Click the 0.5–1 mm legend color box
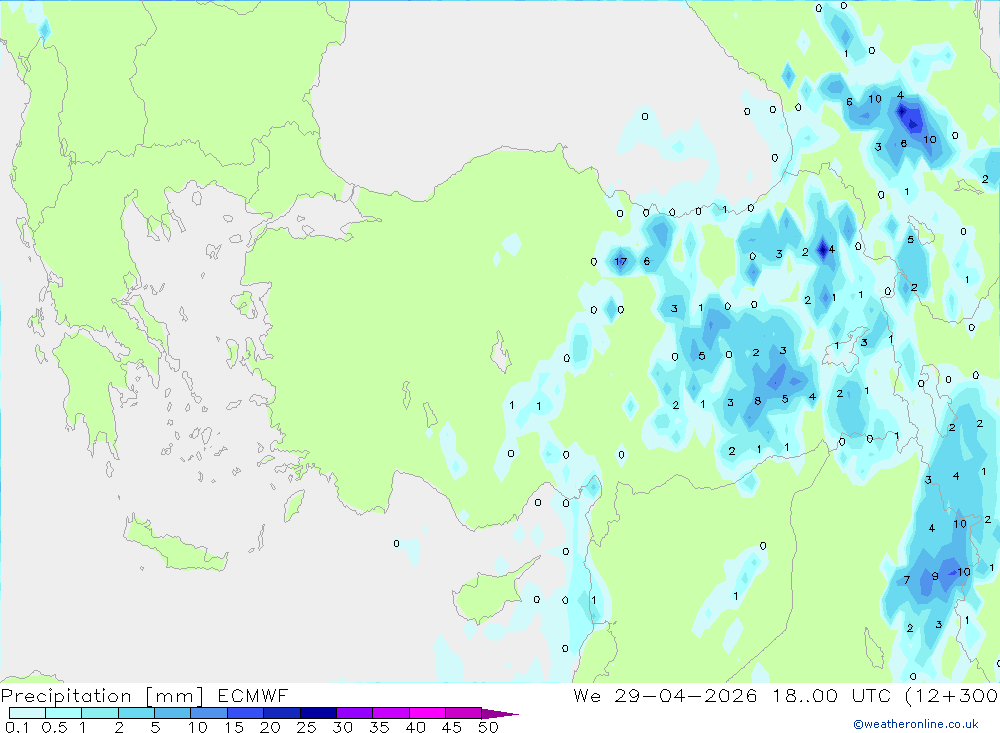 pyautogui.click(x=64, y=713)
